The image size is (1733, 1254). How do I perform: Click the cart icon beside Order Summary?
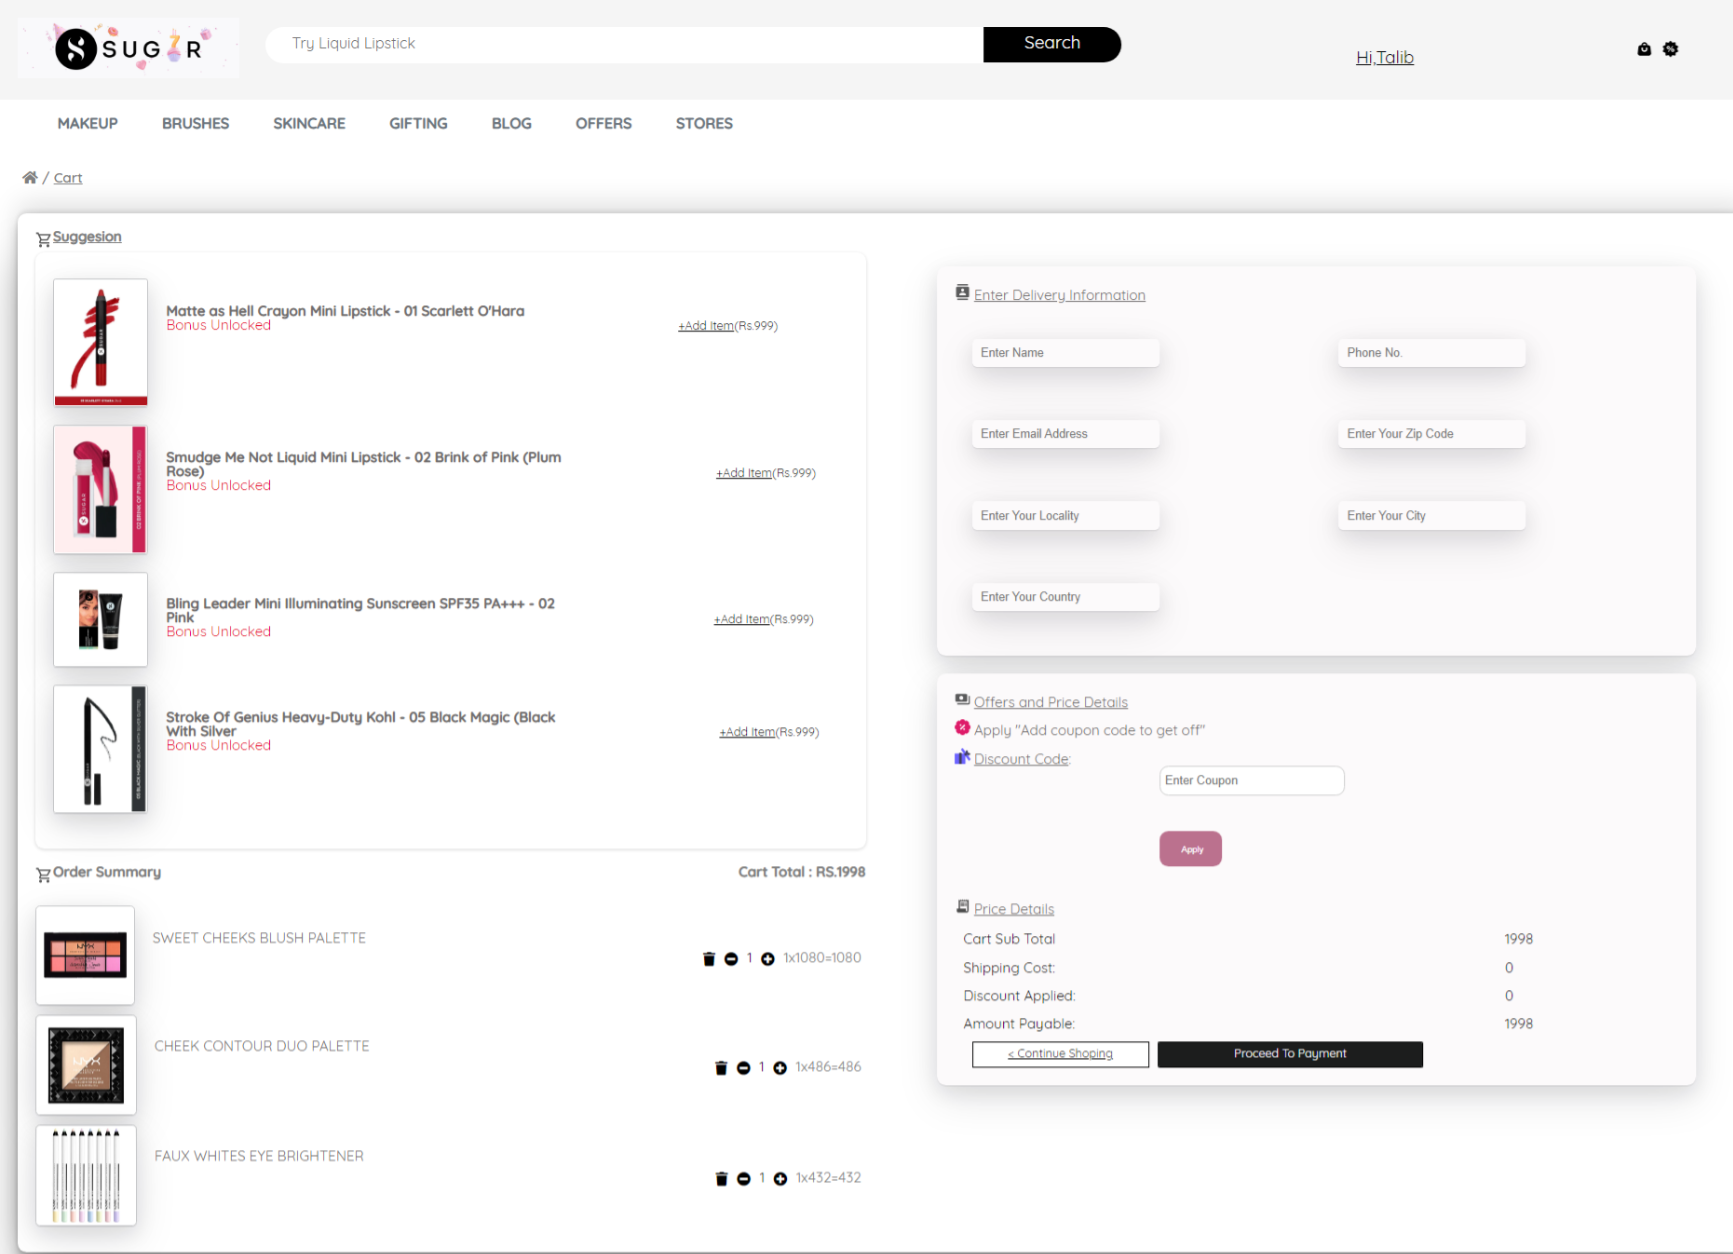click(x=43, y=875)
